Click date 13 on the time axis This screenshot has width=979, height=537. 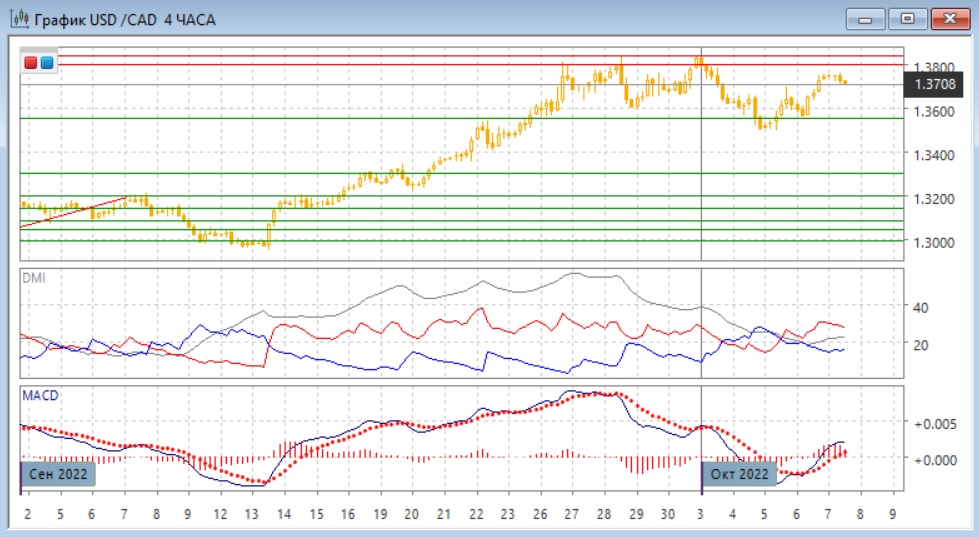(x=252, y=514)
